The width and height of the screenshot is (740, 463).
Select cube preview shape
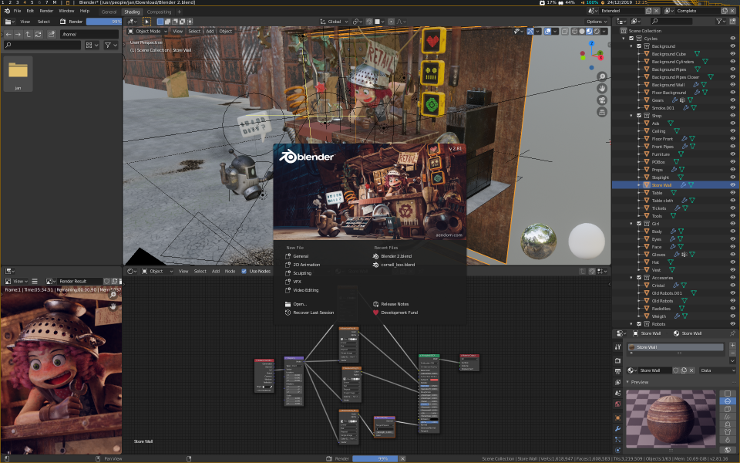(727, 409)
